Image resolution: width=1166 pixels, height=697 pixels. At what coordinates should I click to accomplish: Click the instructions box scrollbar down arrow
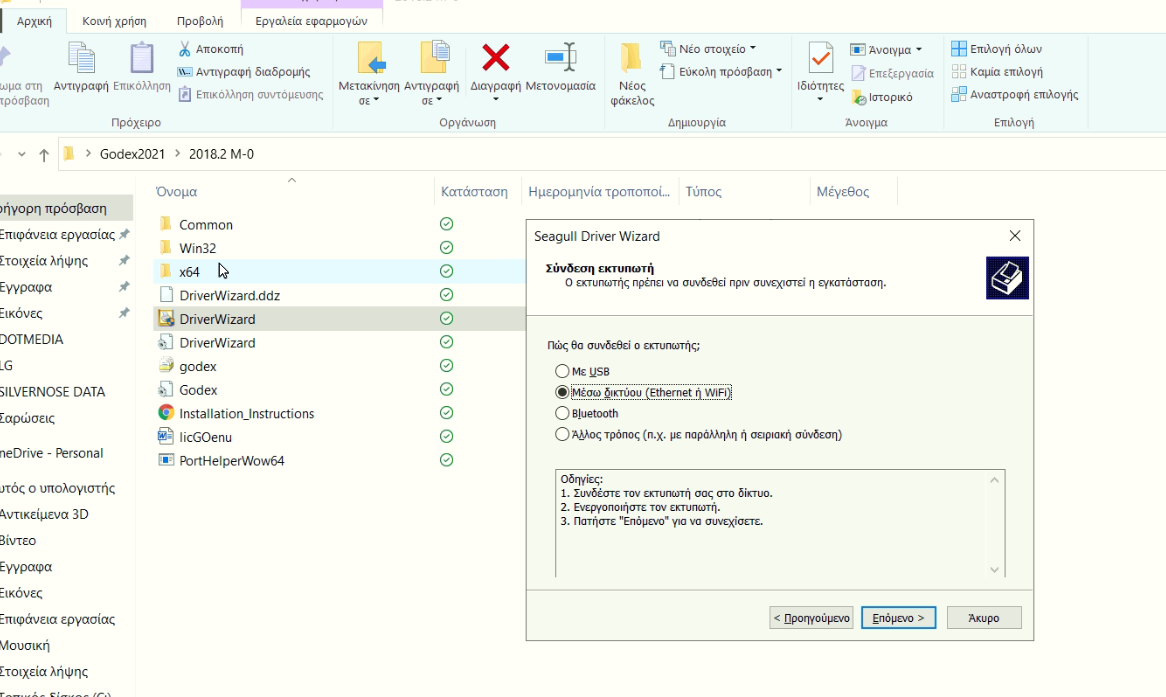pos(994,569)
